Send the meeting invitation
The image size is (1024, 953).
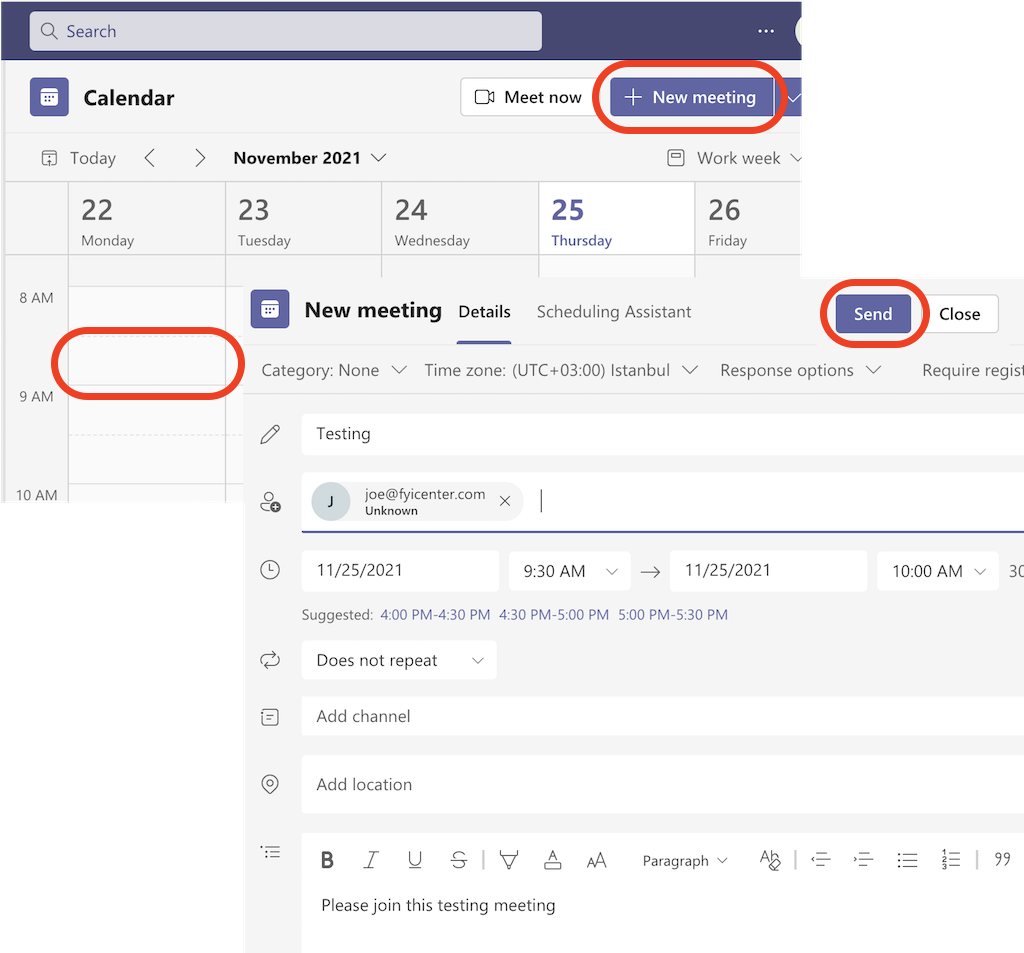coord(872,313)
